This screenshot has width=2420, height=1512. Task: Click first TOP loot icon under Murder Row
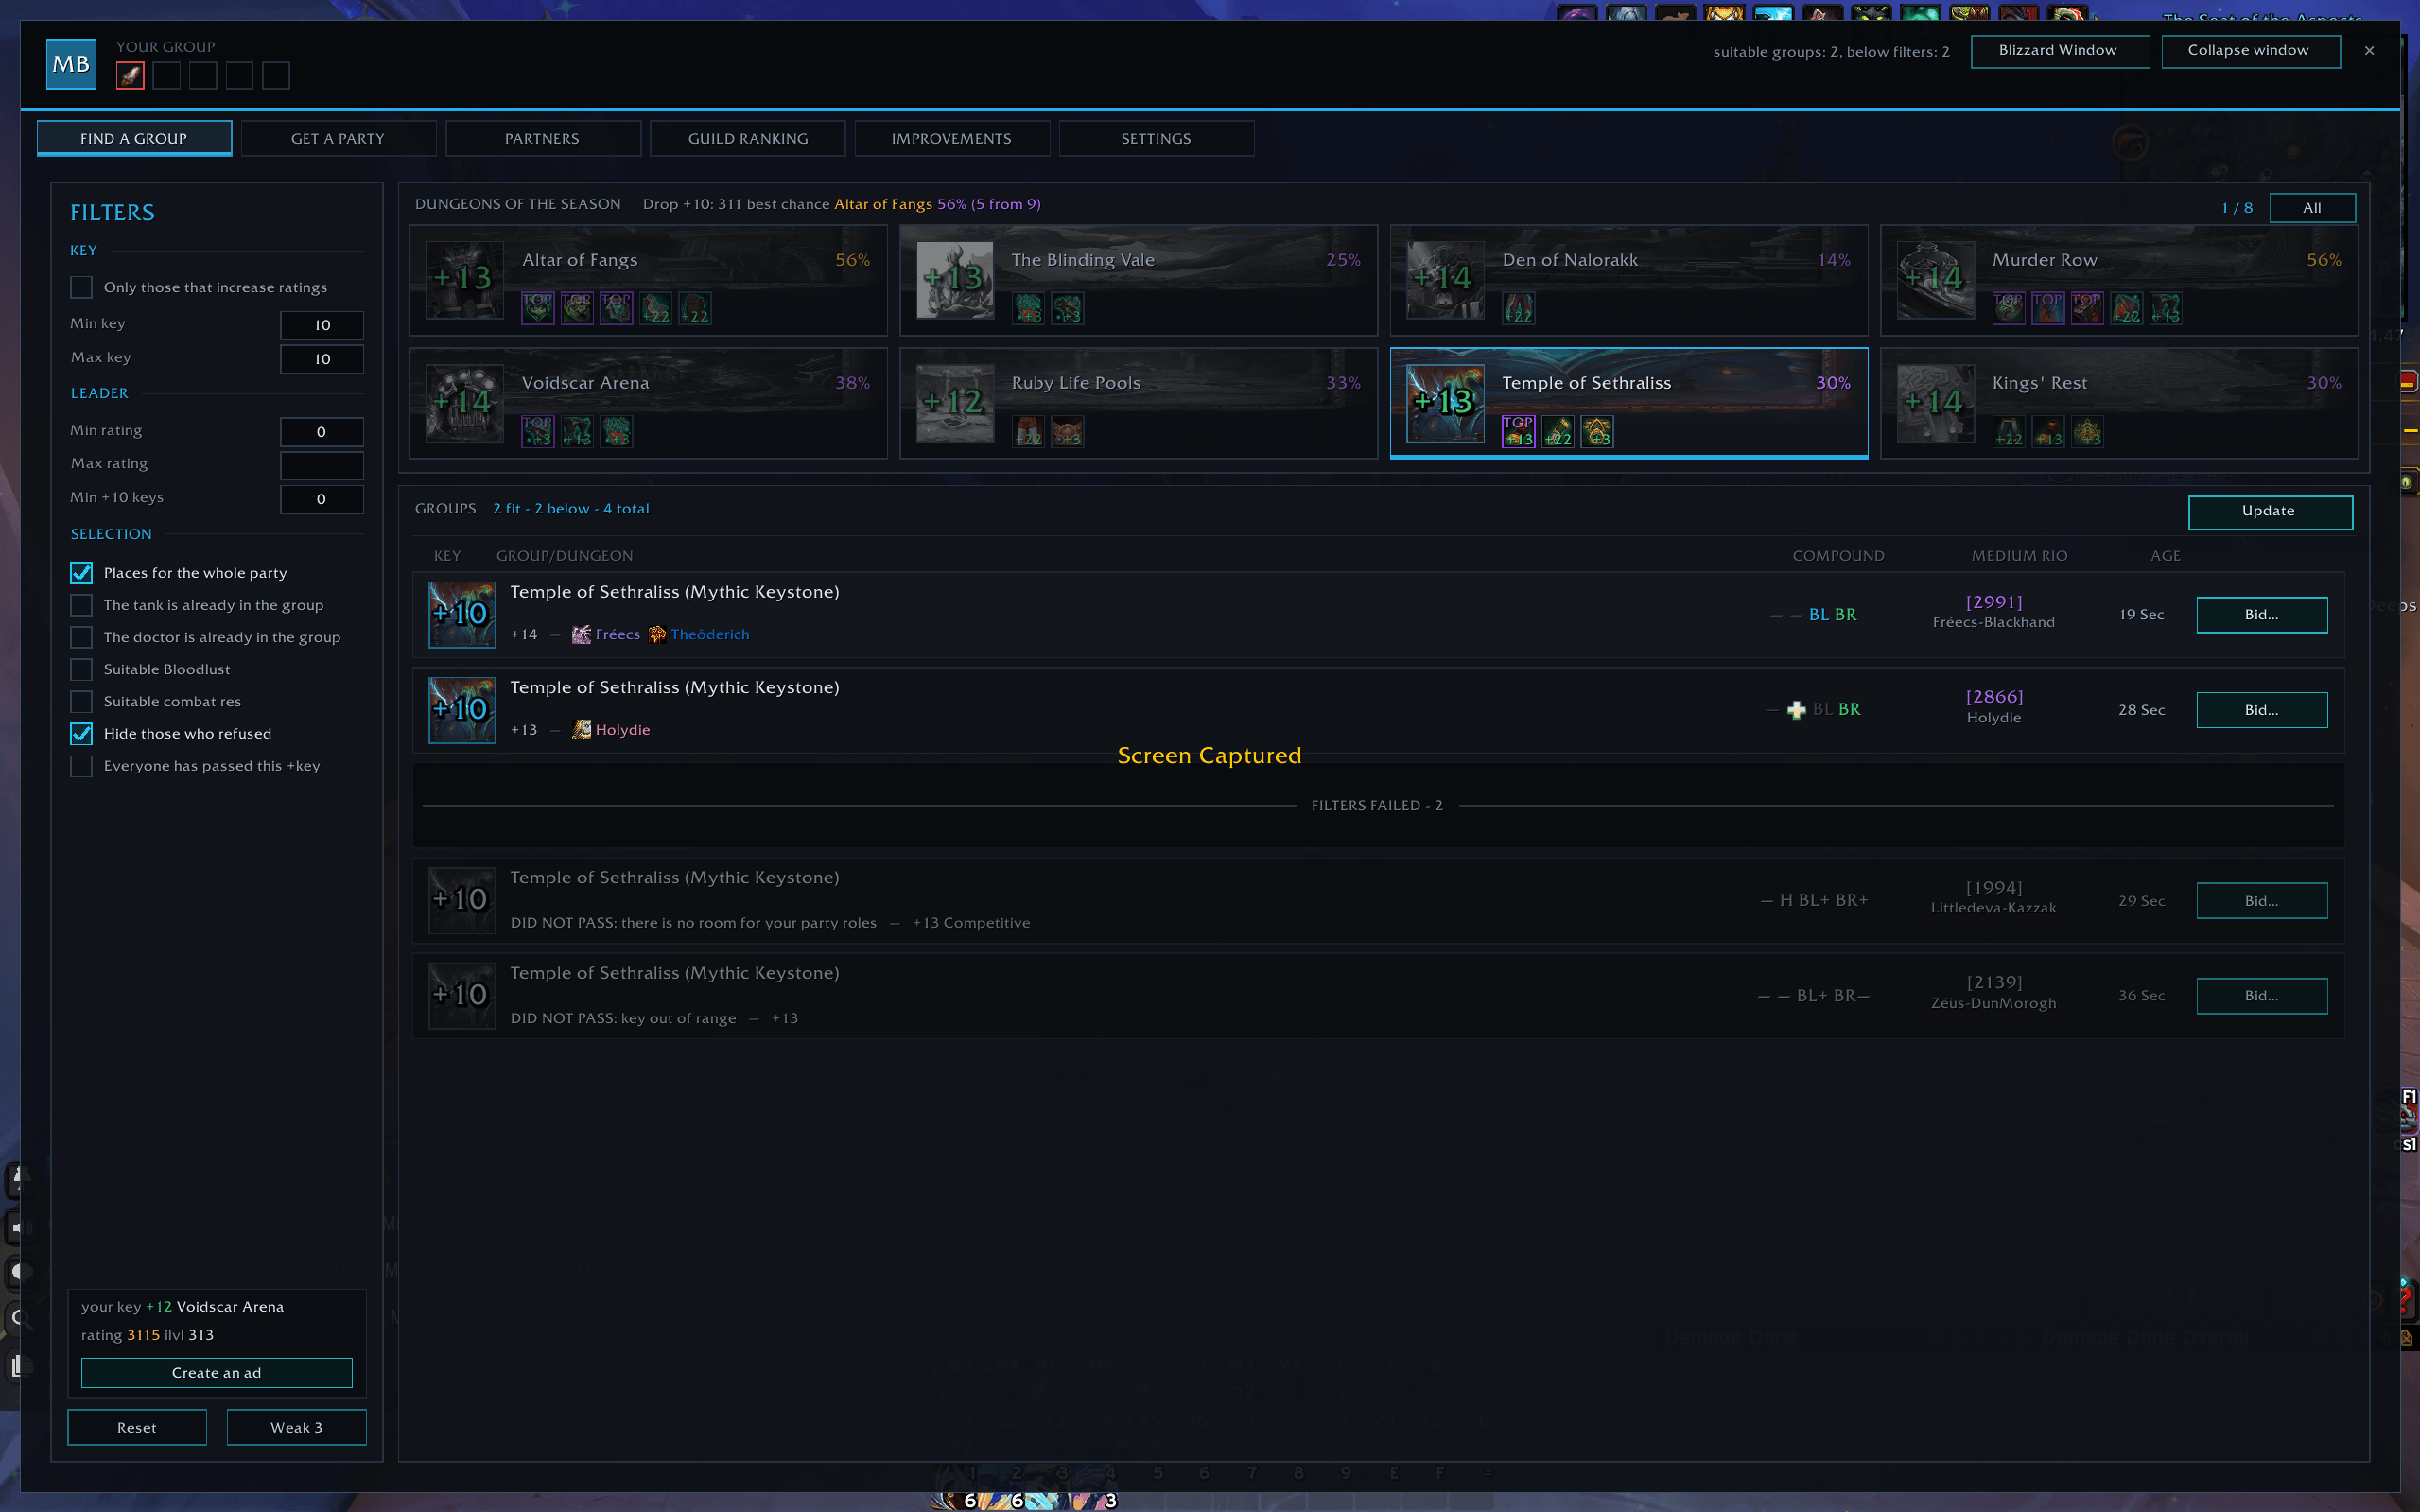coord(2008,308)
